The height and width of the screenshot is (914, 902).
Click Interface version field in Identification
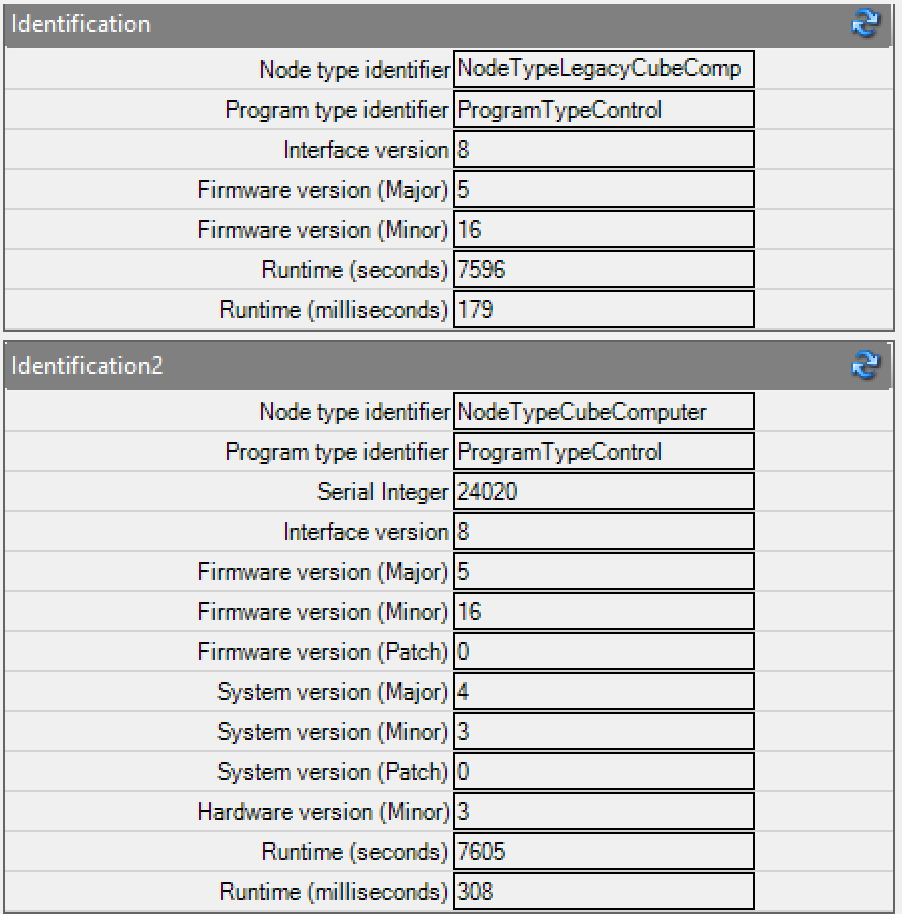(603, 150)
